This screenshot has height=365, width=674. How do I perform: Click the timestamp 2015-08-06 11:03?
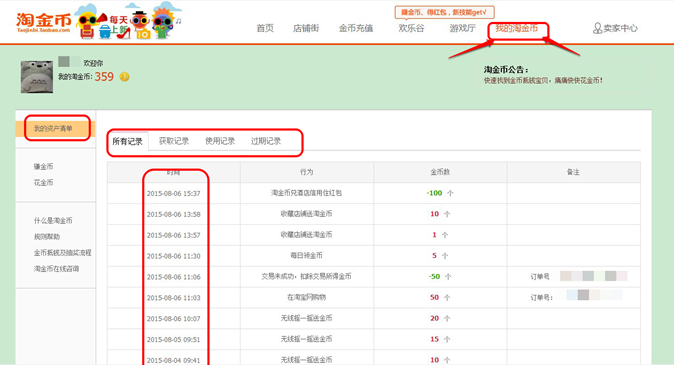point(174,298)
